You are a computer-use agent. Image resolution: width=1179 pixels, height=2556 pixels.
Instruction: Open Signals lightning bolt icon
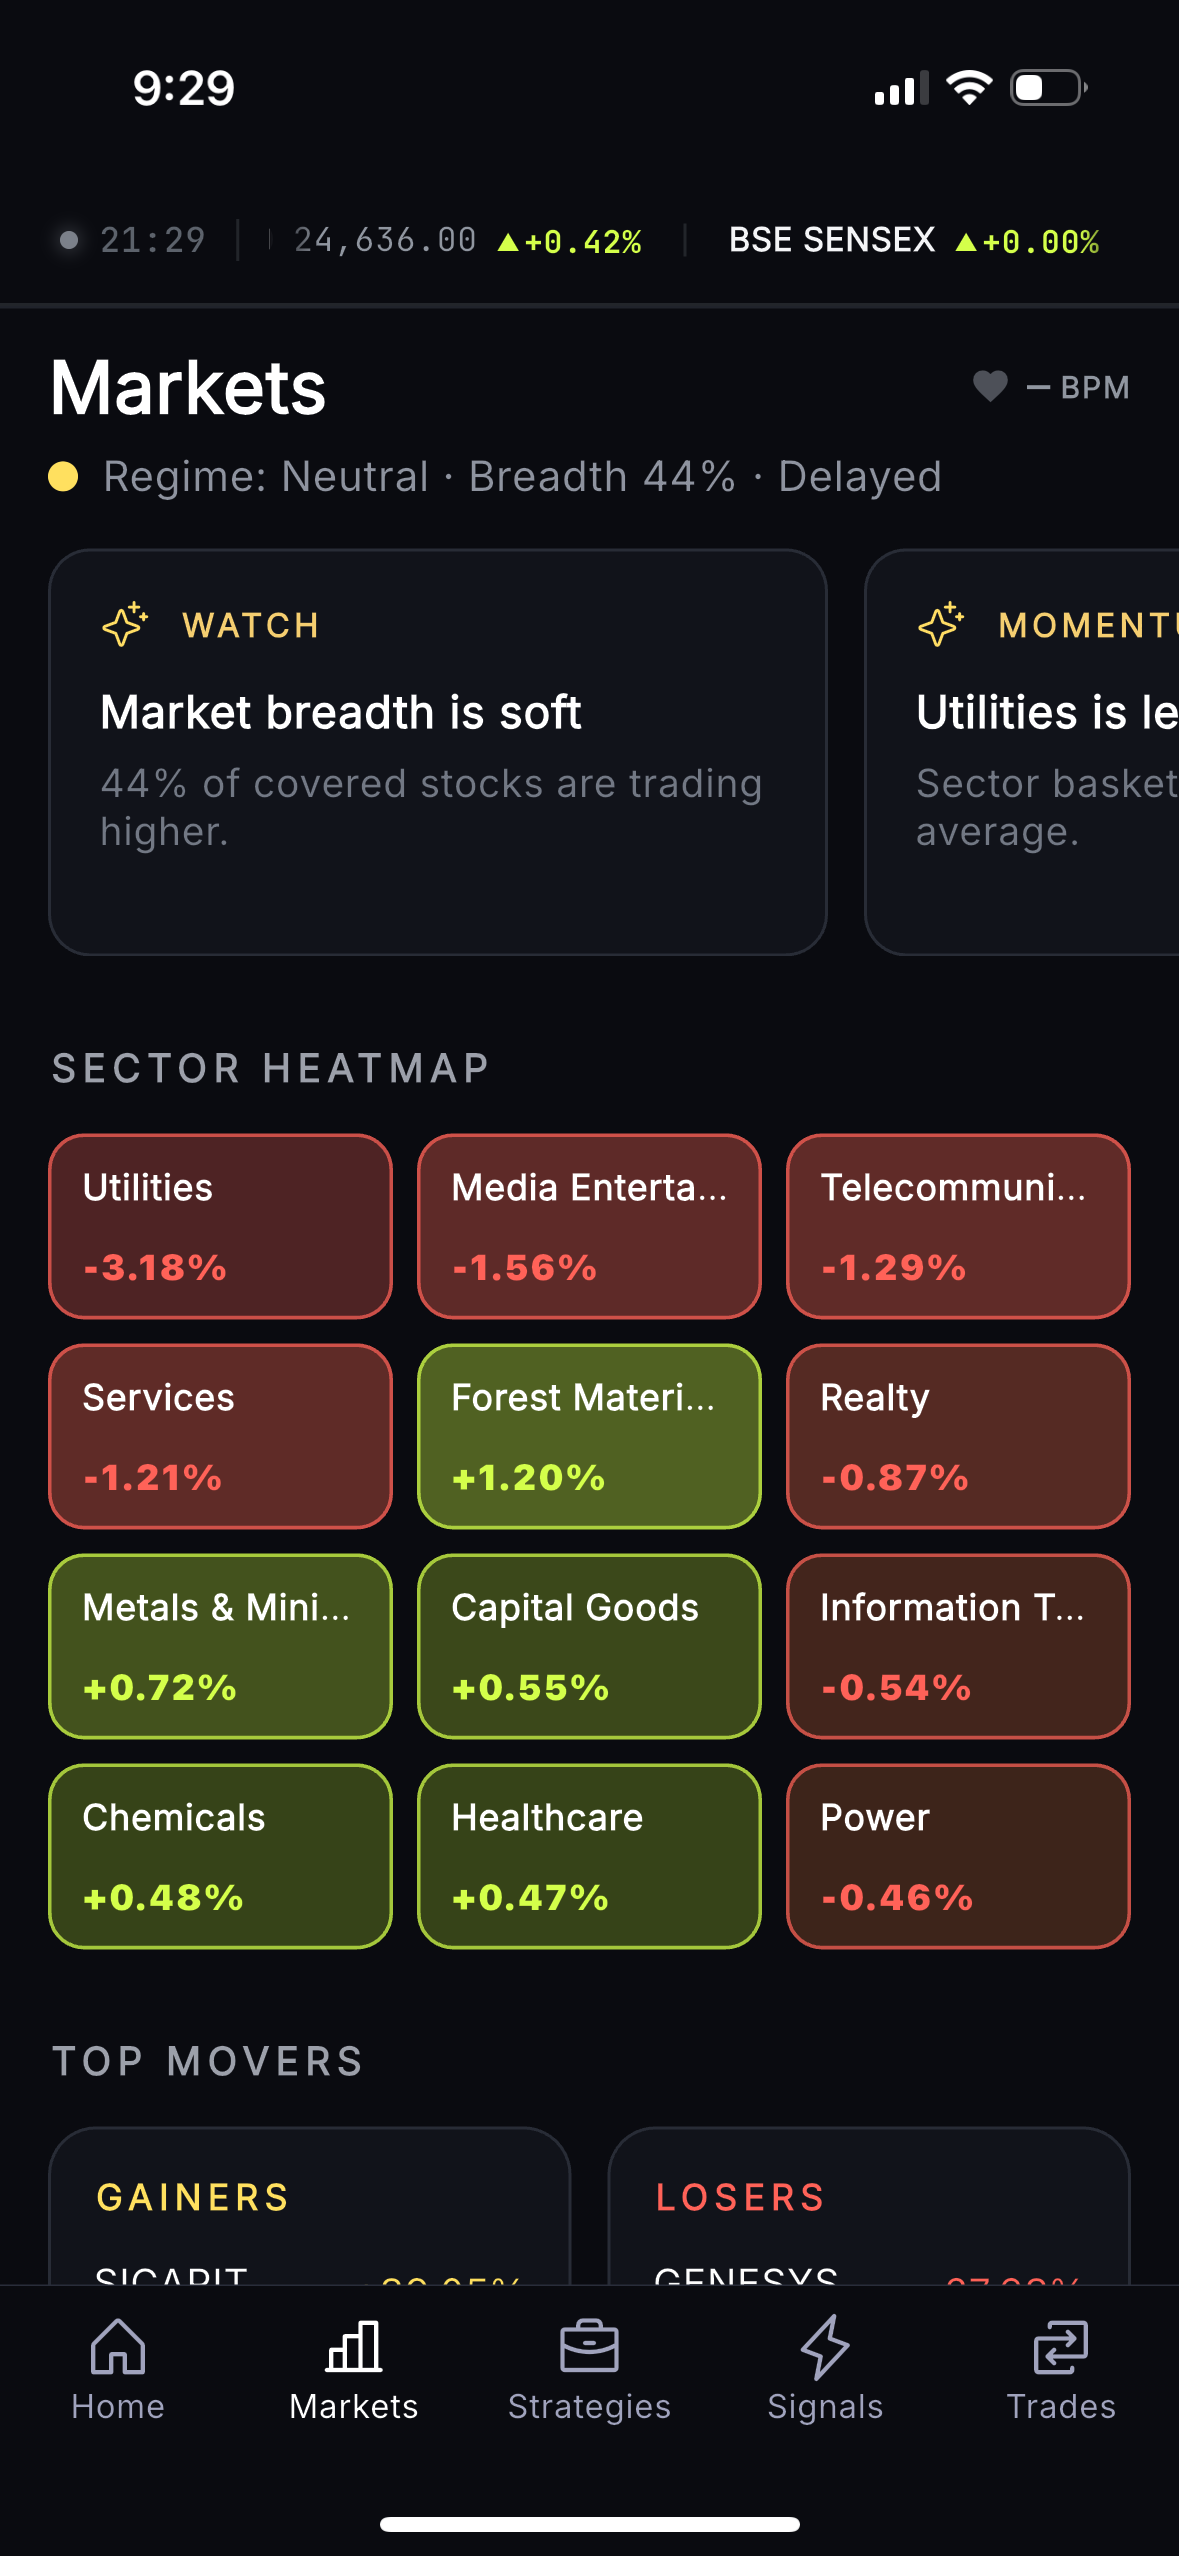(x=825, y=2346)
